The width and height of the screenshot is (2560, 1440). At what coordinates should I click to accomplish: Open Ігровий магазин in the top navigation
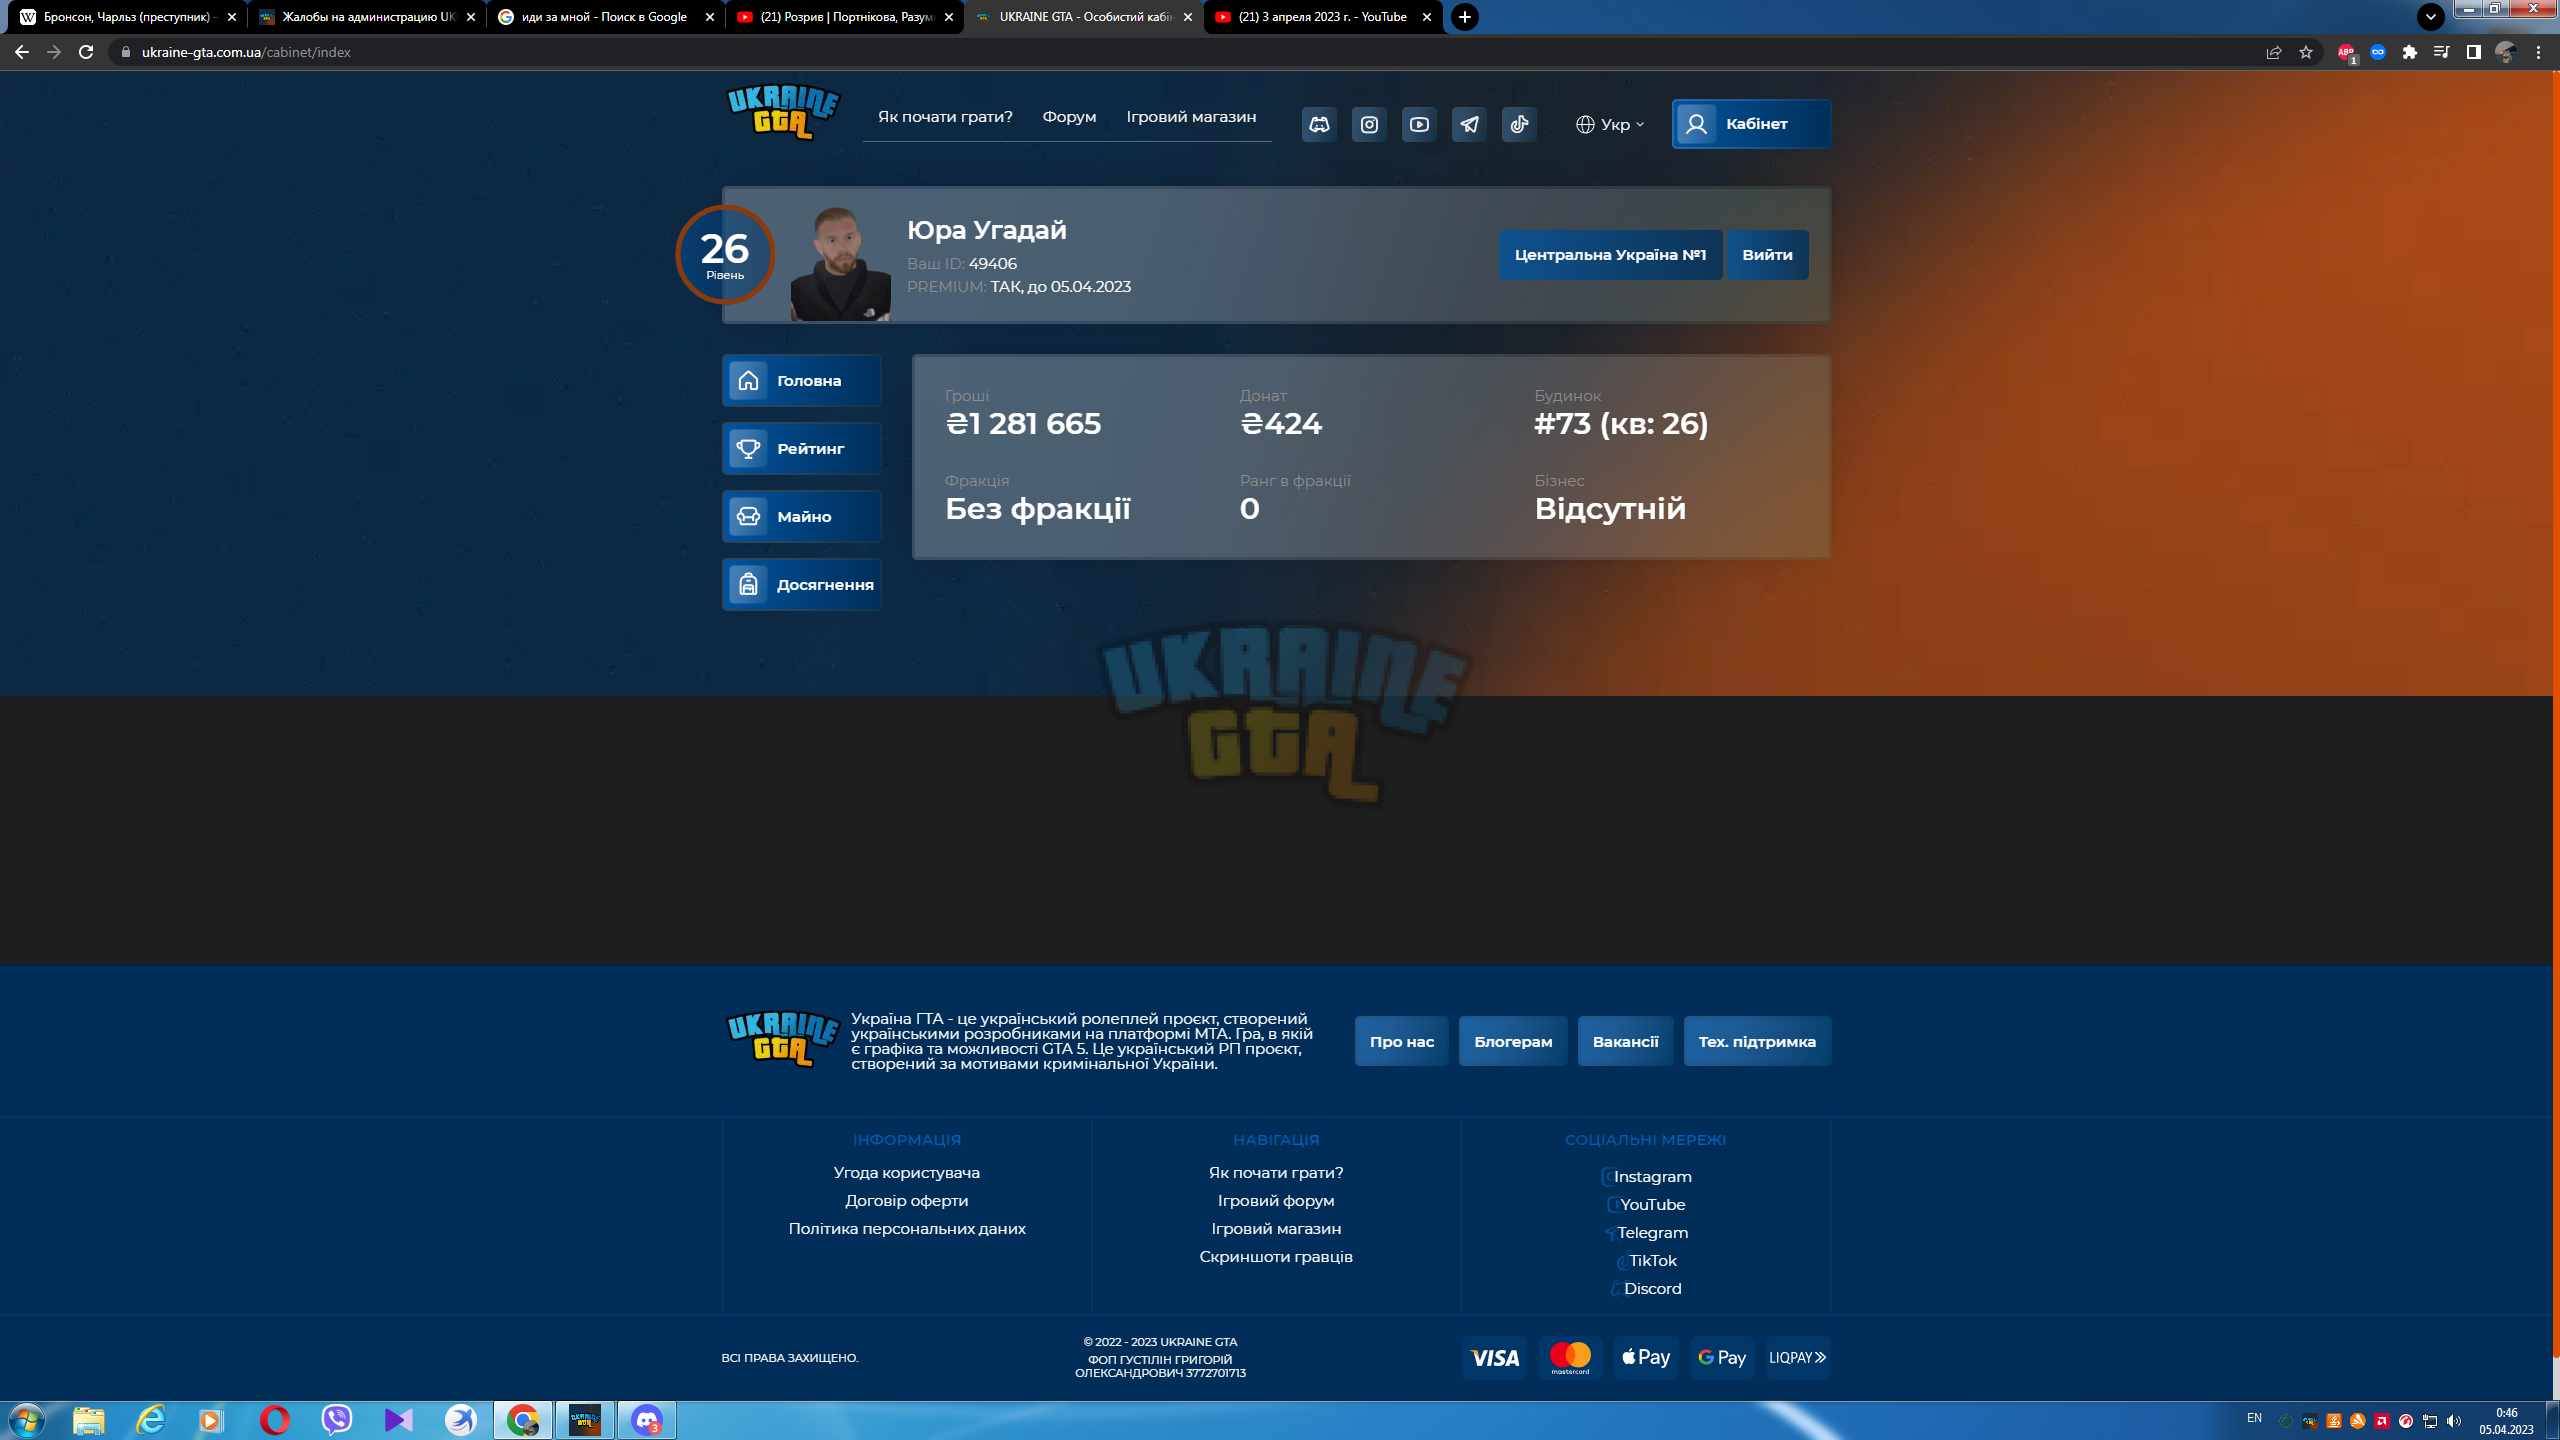(1191, 117)
